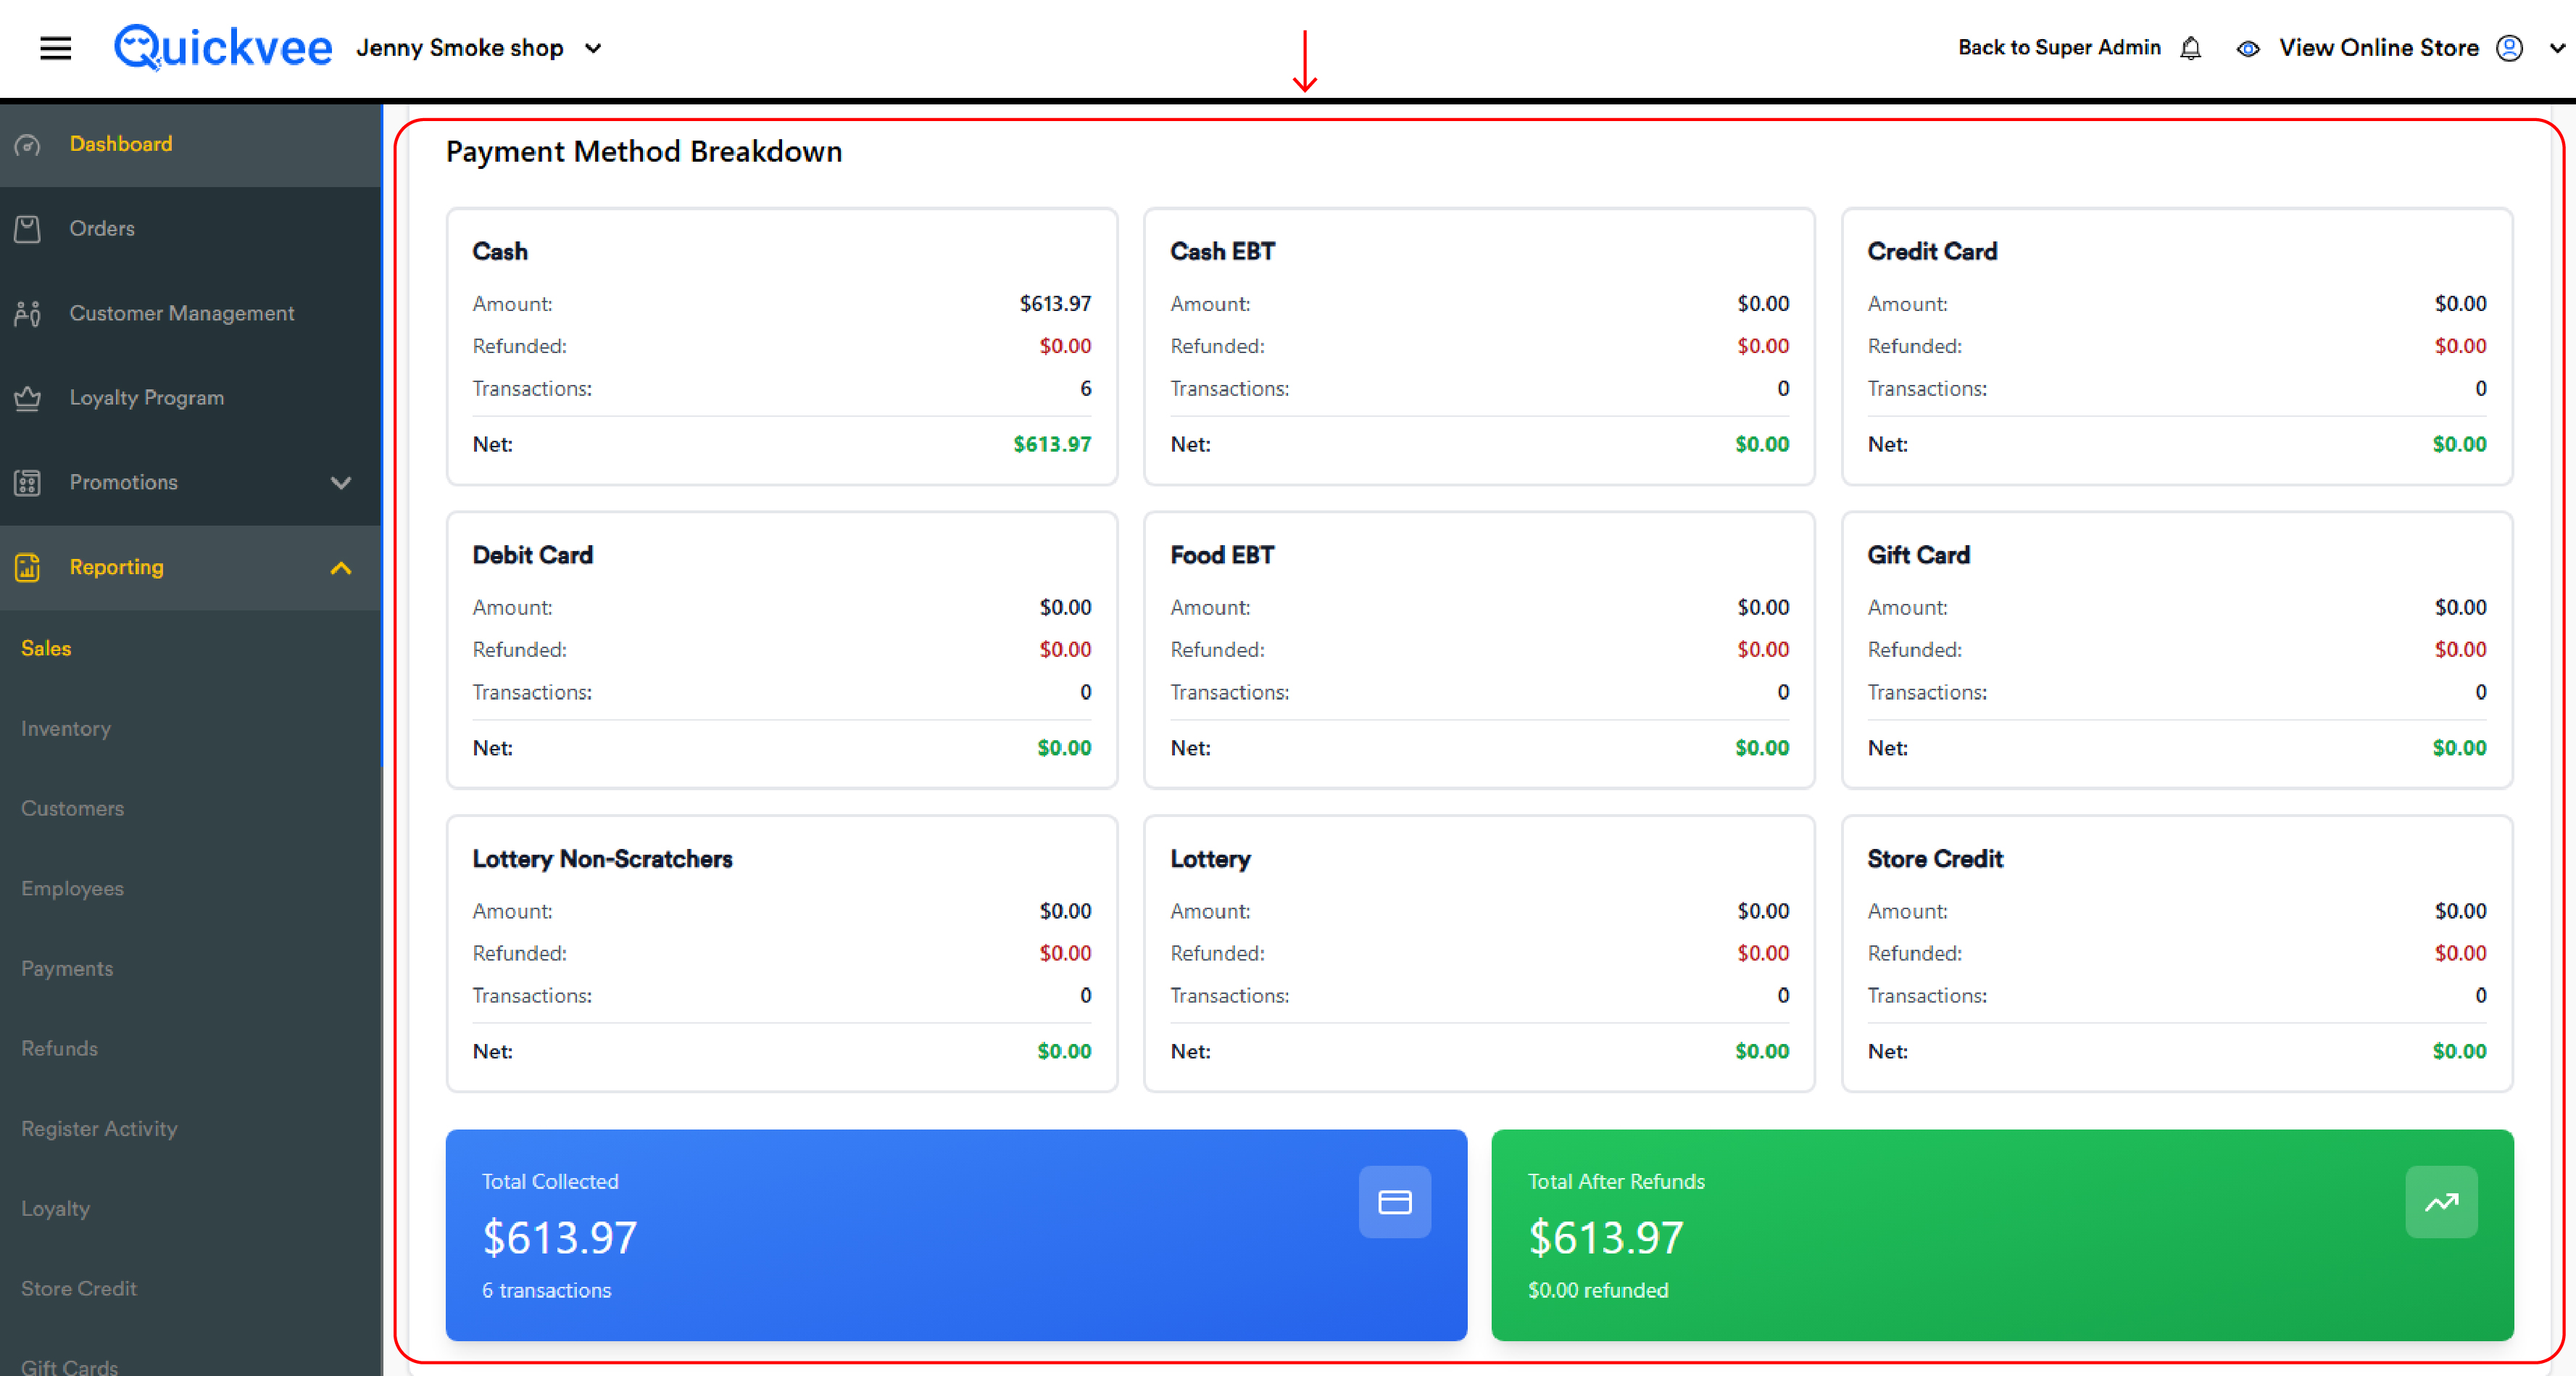The width and height of the screenshot is (2576, 1376).
Task: Select Employees under Reporting
Action: [x=72, y=888]
